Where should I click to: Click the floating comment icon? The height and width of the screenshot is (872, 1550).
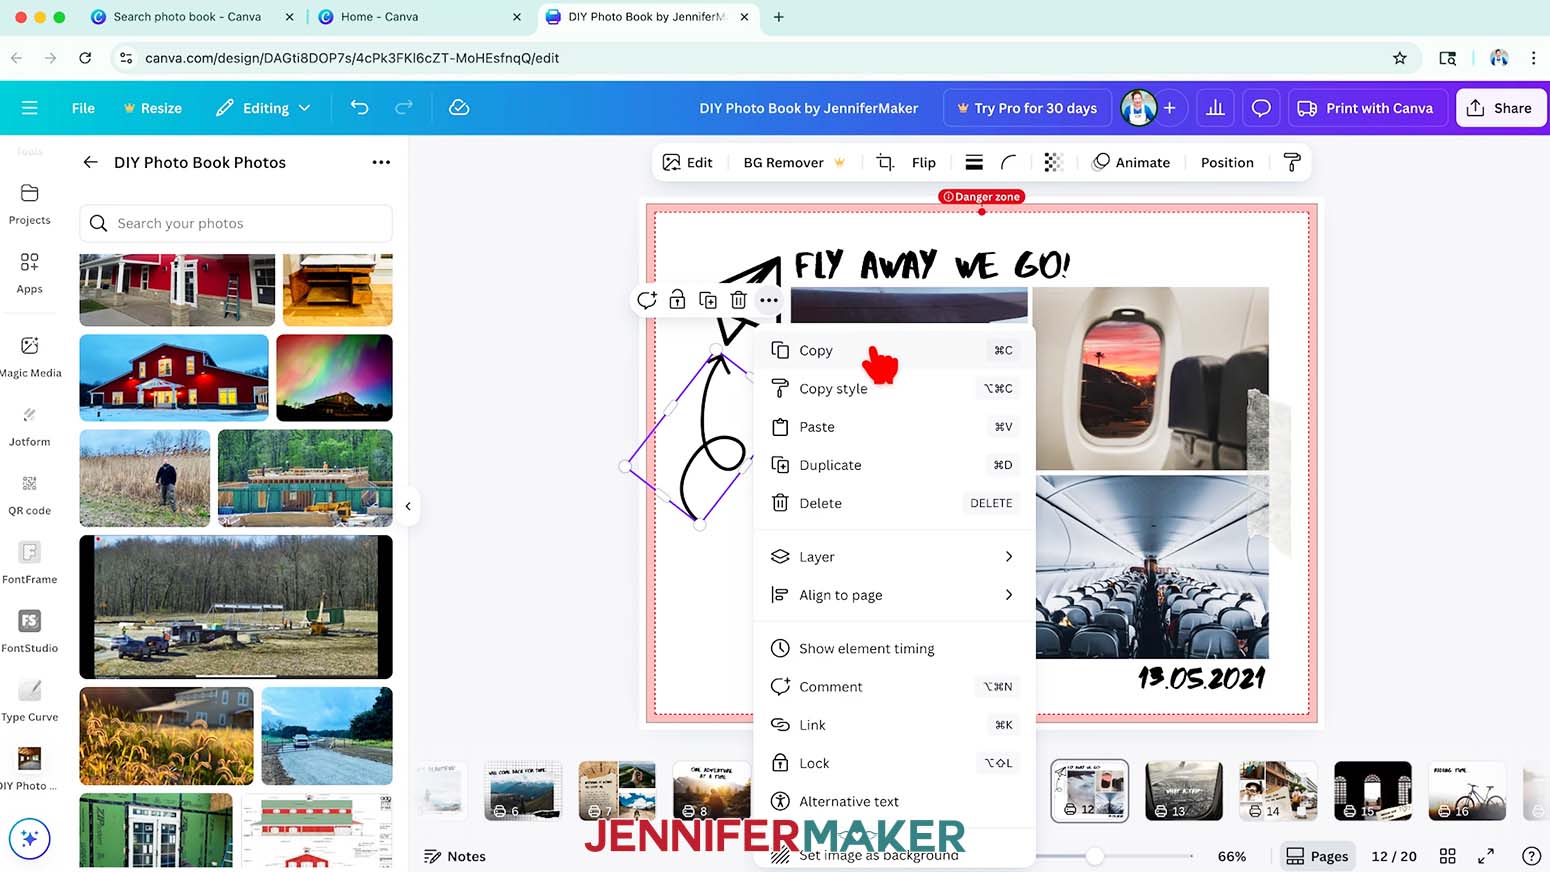coord(647,300)
